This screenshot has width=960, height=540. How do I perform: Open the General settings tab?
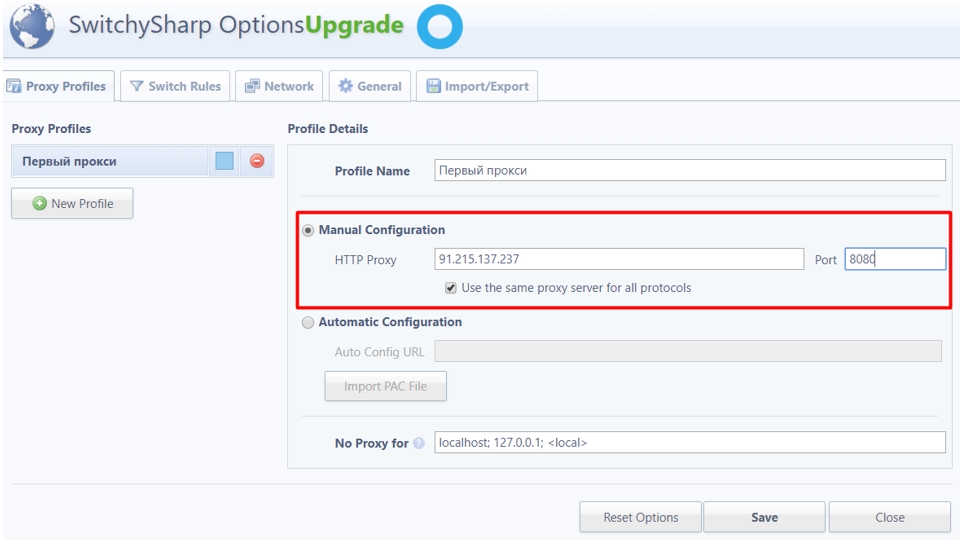point(370,86)
